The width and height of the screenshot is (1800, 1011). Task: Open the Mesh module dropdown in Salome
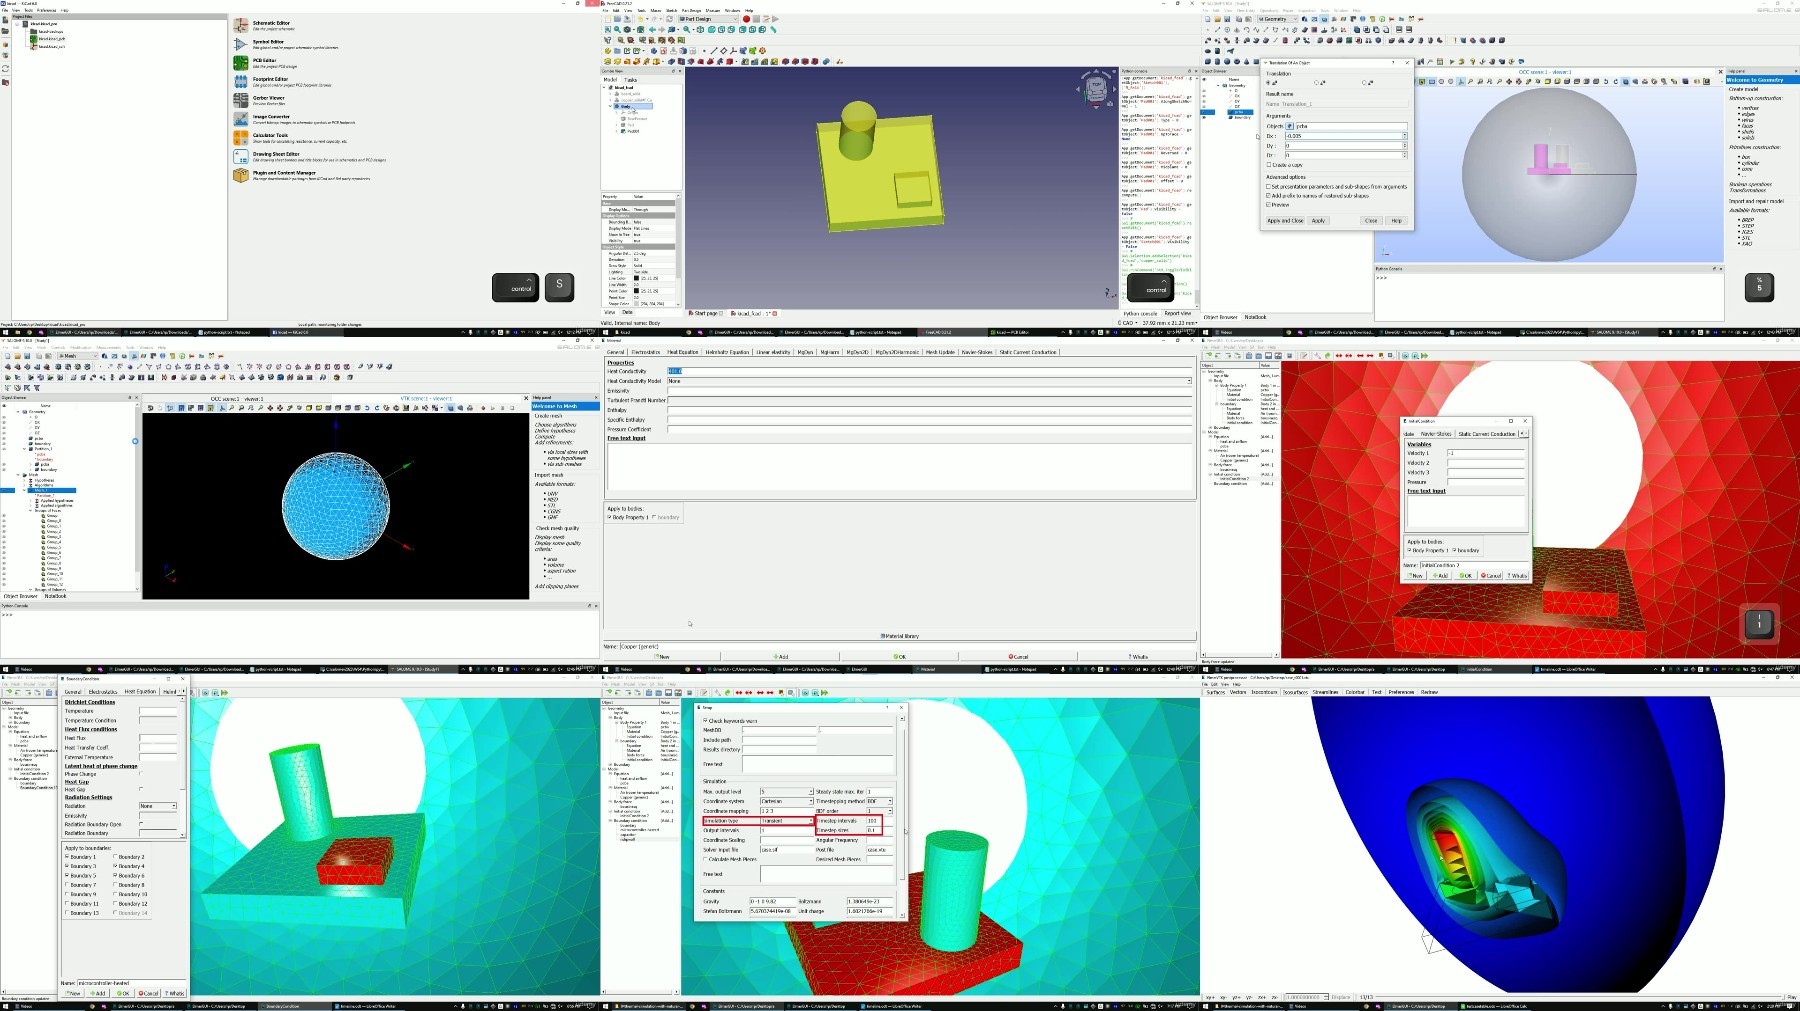[79, 355]
